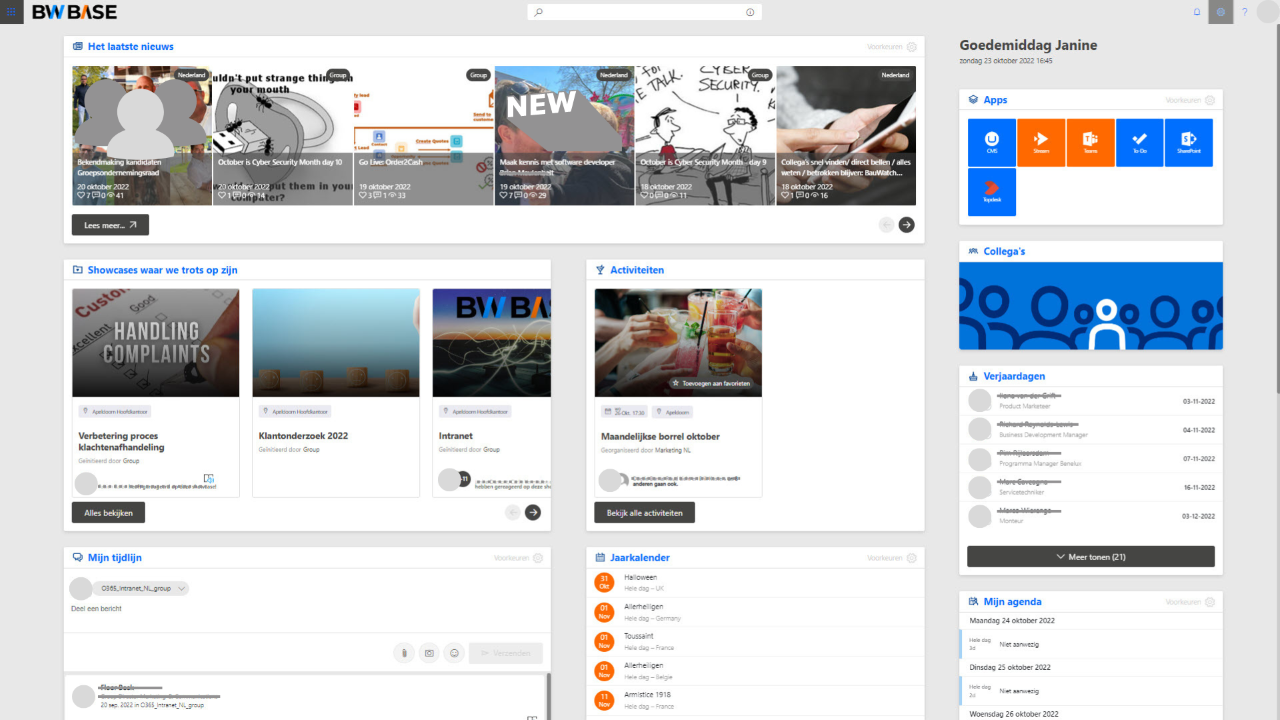Open the Intranet showcase card
1280x720 pixels.
point(492,392)
